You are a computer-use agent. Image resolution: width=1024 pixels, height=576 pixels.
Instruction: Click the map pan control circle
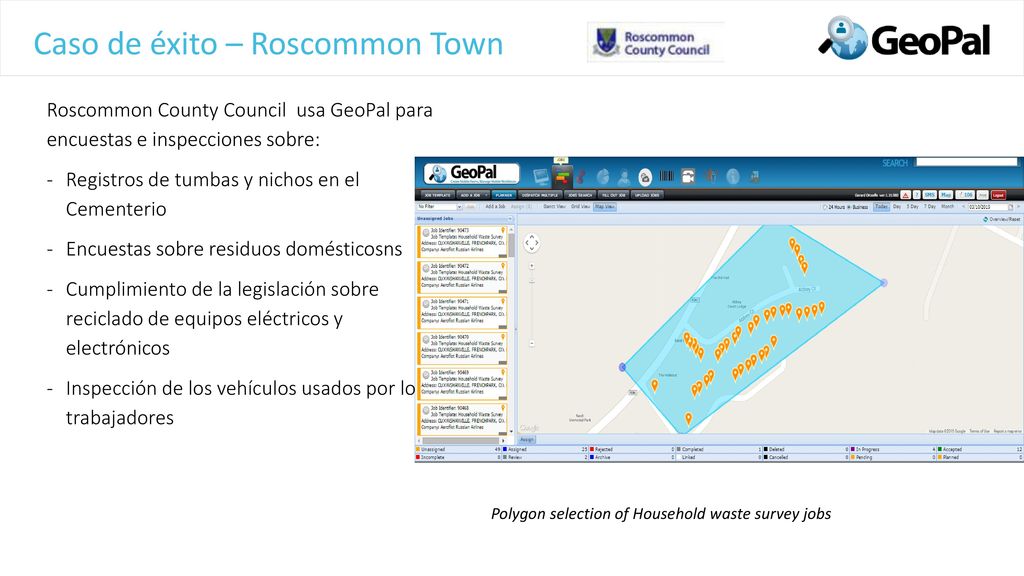click(532, 243)
